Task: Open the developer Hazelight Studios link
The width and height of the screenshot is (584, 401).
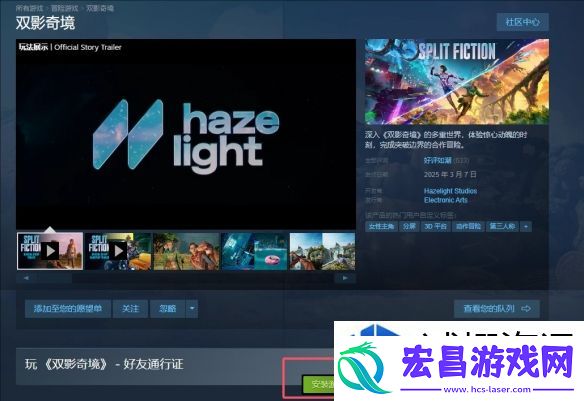Action: 450,191
